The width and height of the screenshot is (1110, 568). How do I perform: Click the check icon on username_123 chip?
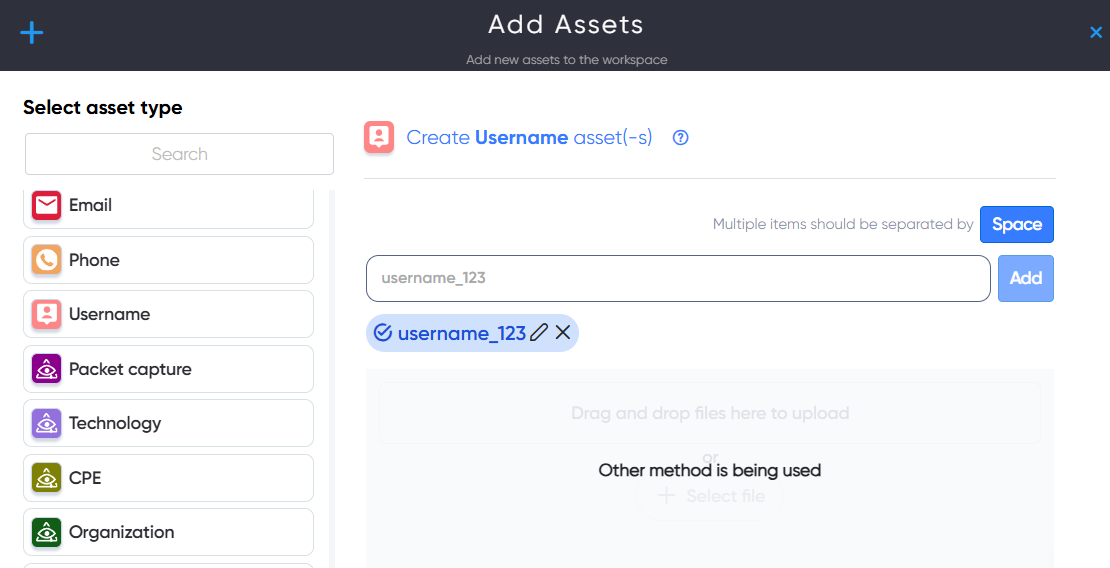coord(383,333)
